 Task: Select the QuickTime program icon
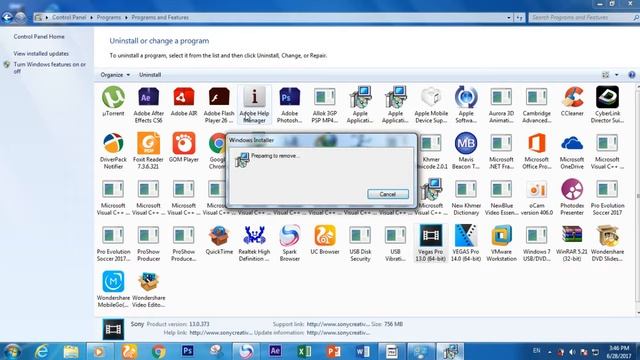coord(219,240)
